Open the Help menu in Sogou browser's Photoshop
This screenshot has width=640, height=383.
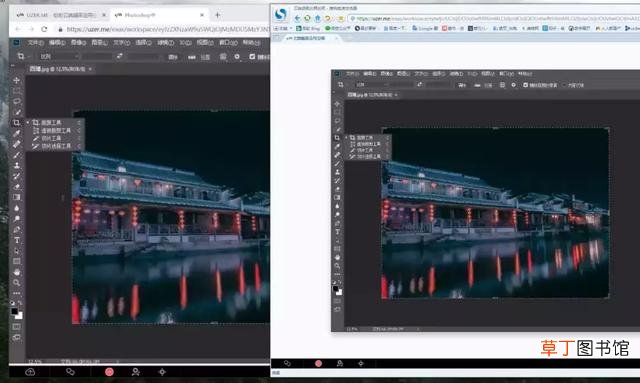[525, 73]
